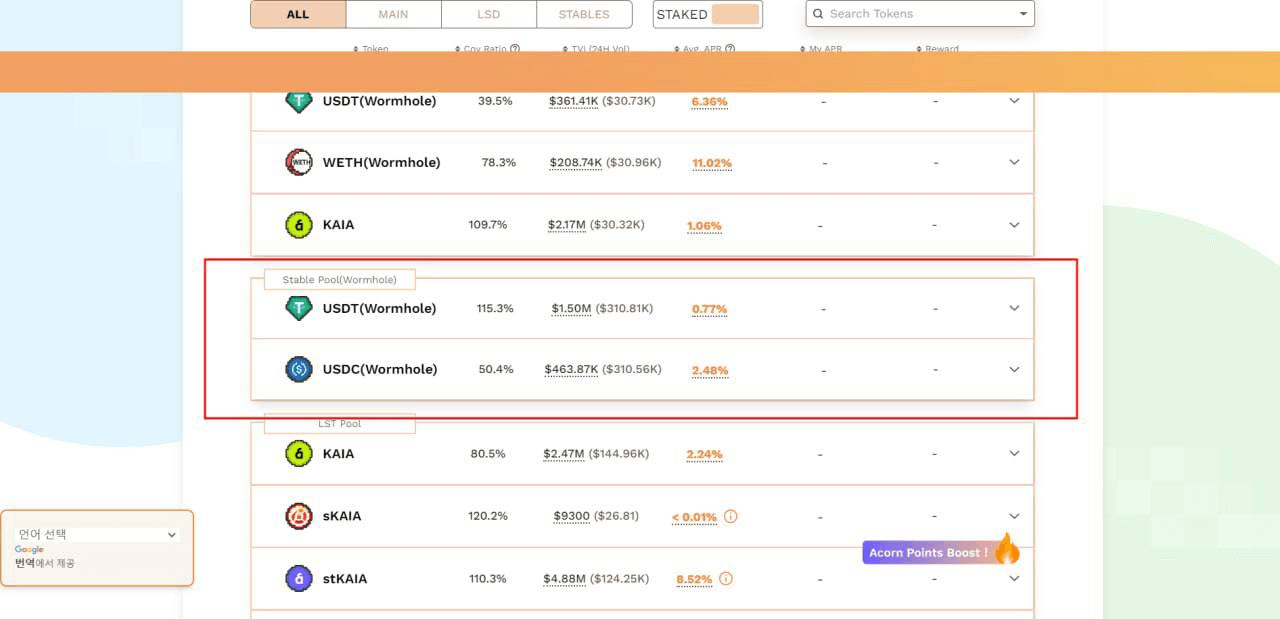
Task: Click the info icon next to stKAIA 8.52% APR
Action: point(726,578)
